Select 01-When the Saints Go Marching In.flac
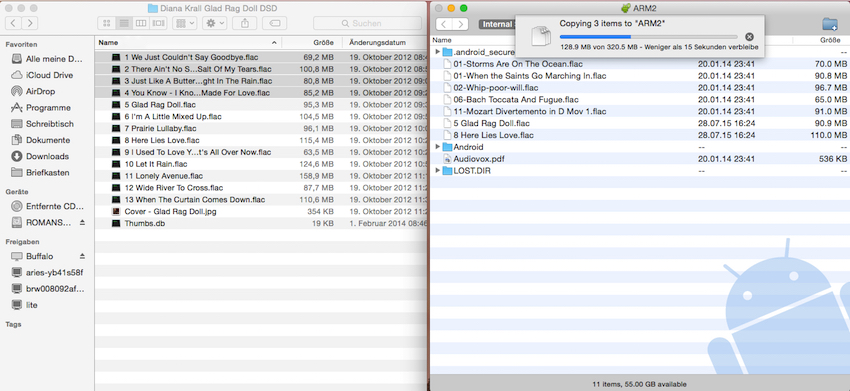The image size is (850, 391). point(640,76)
